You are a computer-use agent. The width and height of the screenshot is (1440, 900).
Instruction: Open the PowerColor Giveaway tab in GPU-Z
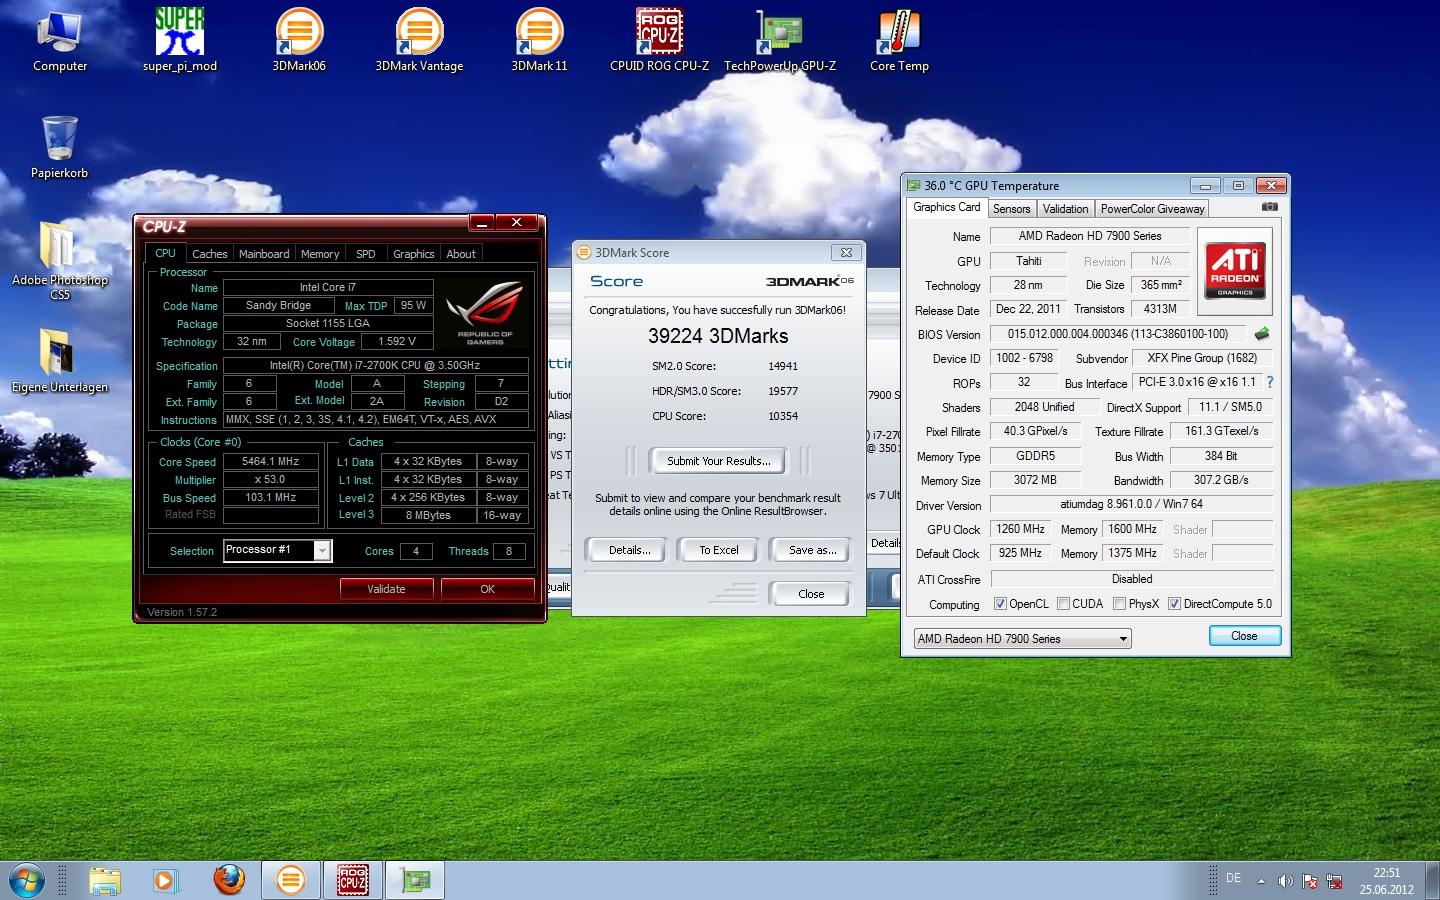click(1153, 209)
